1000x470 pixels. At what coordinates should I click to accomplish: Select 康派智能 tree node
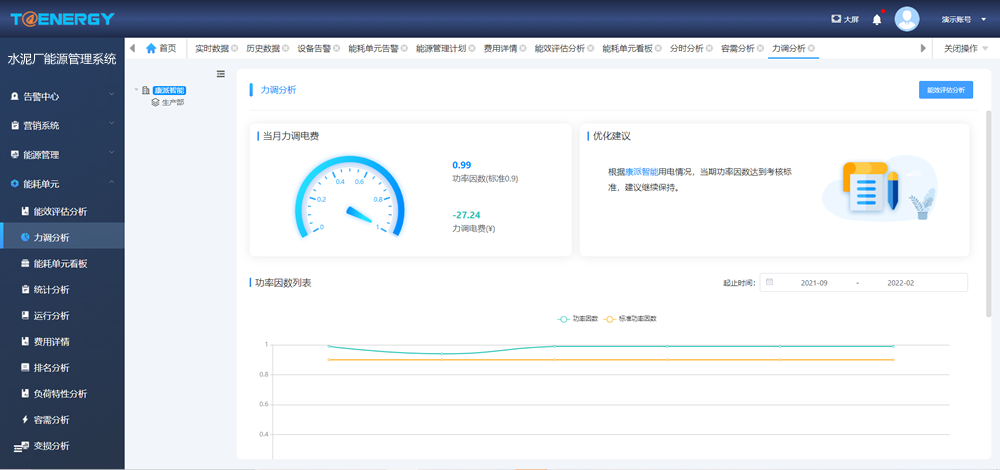(x=169, y=90)
